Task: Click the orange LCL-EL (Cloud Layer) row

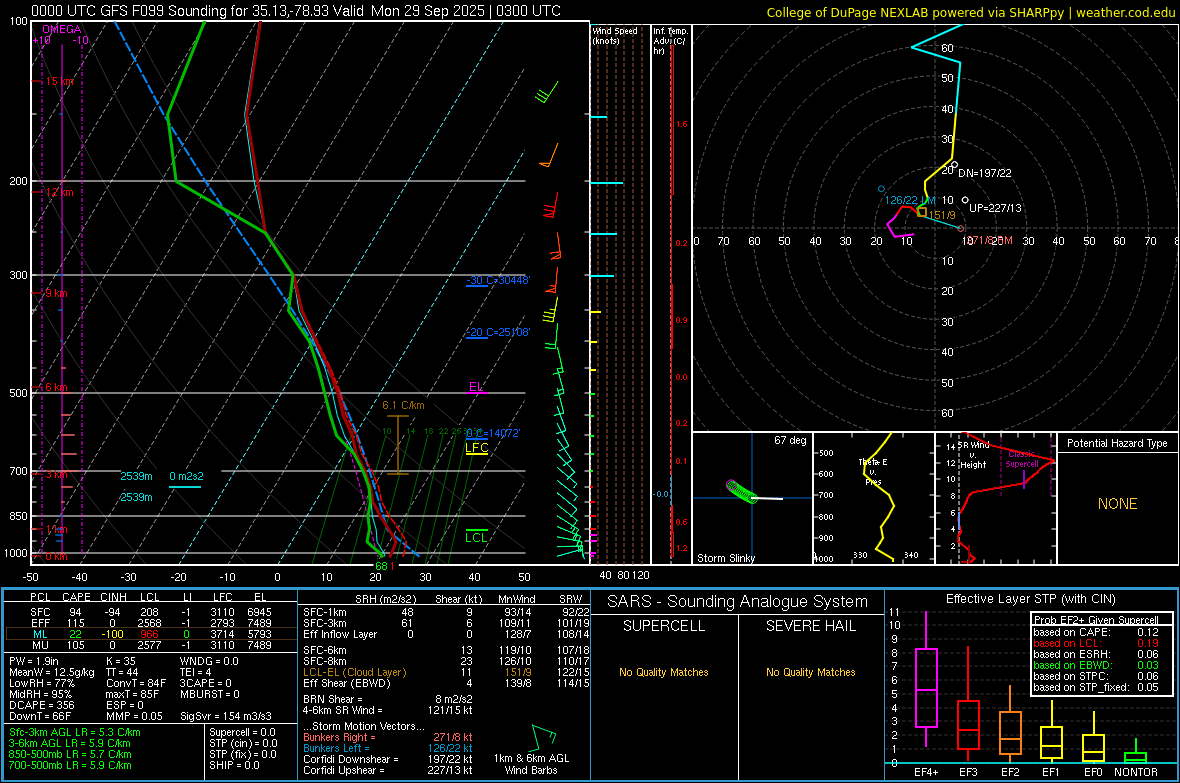Action: [x=446, y=672]
